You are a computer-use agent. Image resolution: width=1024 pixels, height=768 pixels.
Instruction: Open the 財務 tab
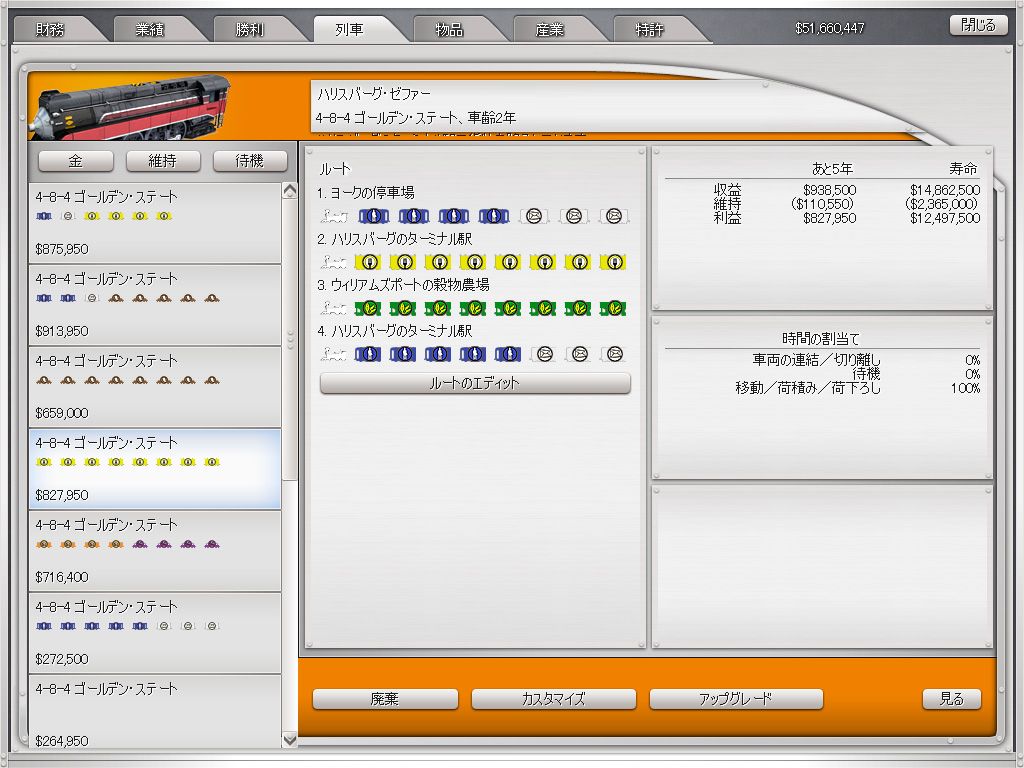52,30
